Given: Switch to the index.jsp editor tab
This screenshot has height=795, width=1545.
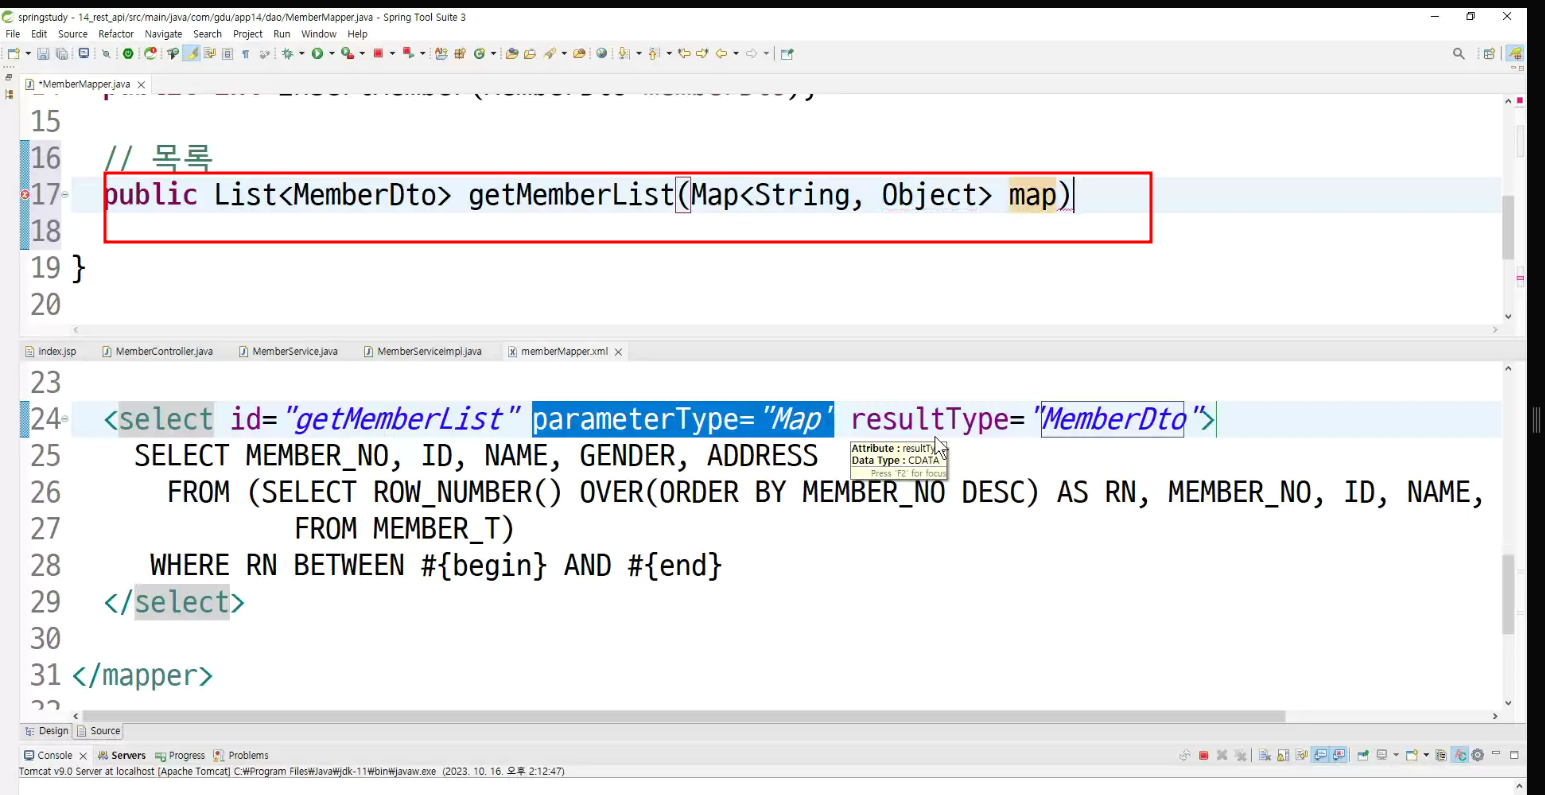Looking at the screenshot, I should (x=51, y=352).
